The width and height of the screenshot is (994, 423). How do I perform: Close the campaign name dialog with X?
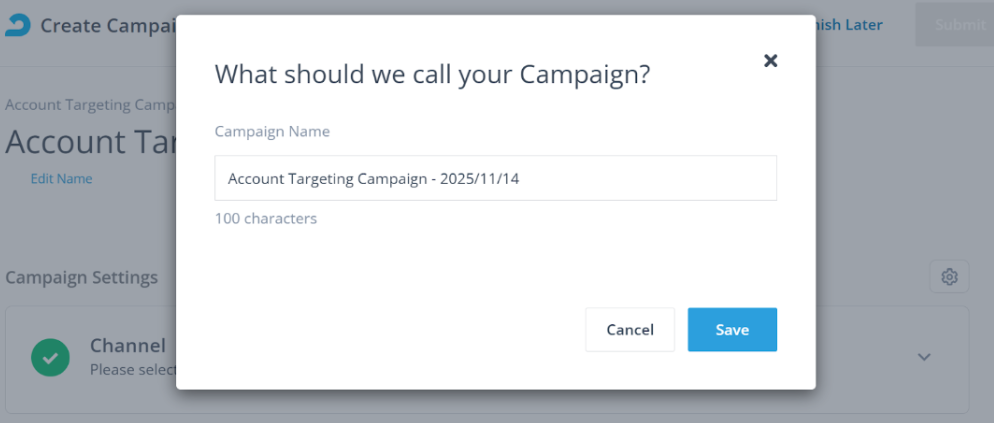click(x=770, y=60)
